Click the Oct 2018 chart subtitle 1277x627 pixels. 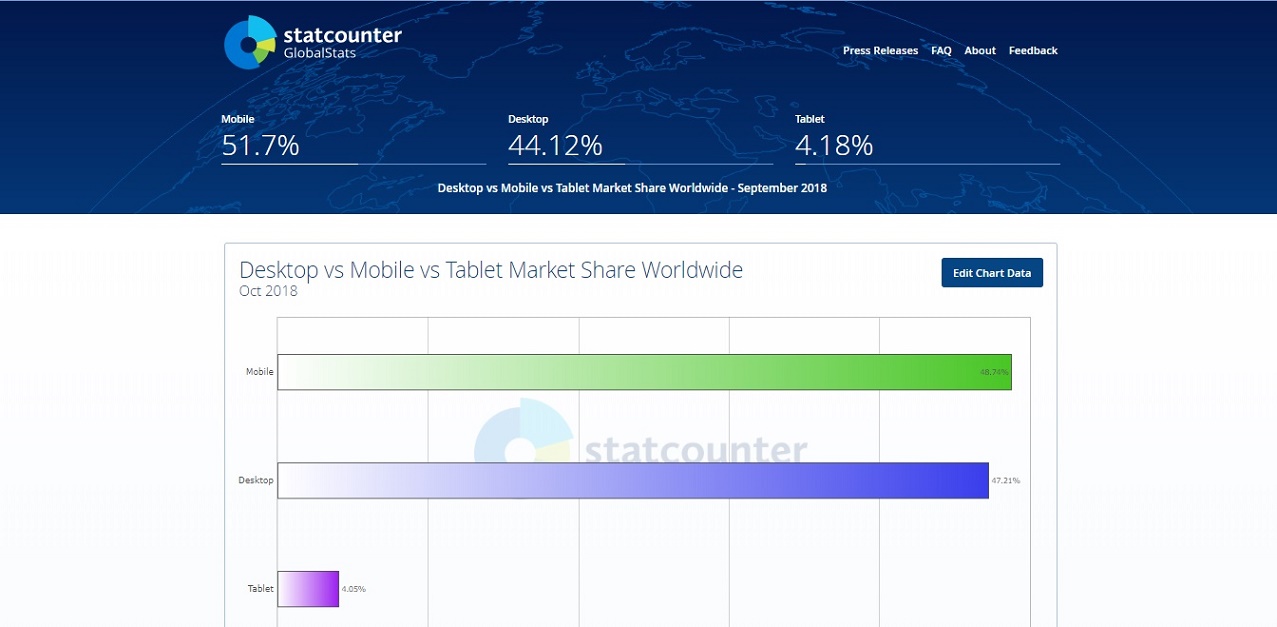268,291
